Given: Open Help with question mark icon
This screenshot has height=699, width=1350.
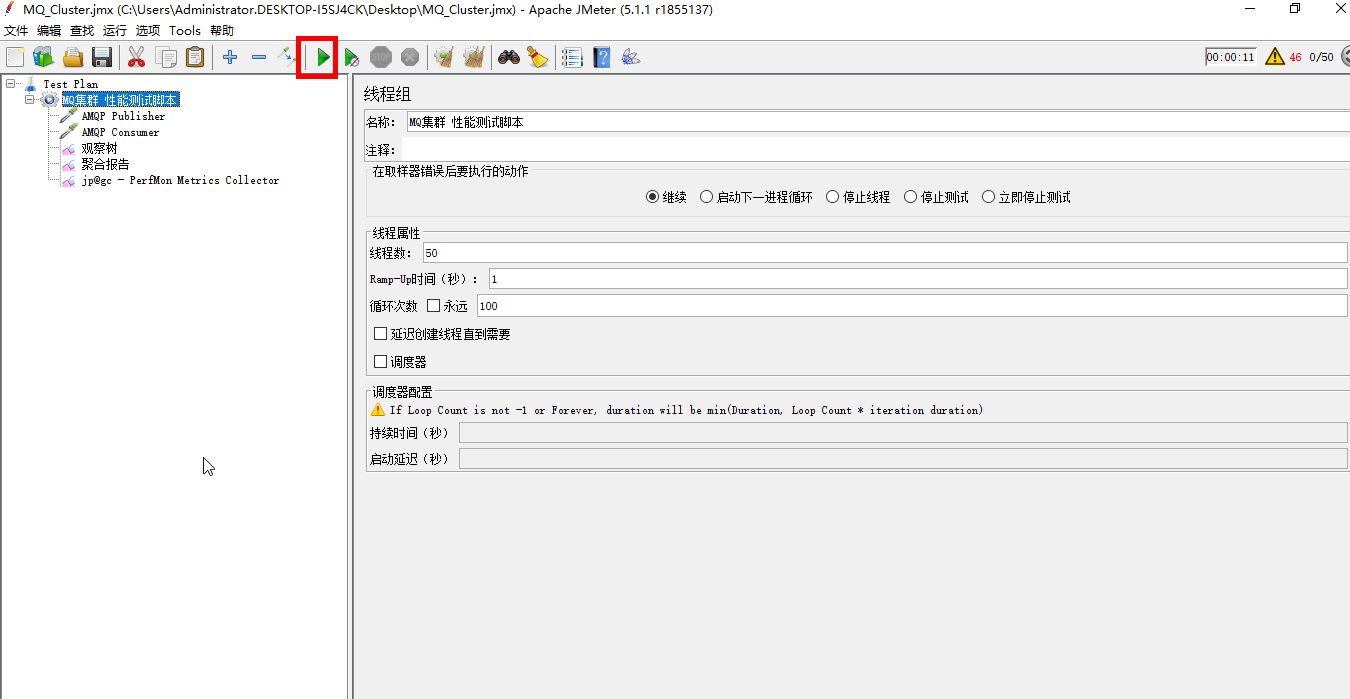Looking at the screenshot, I should 601,57.
